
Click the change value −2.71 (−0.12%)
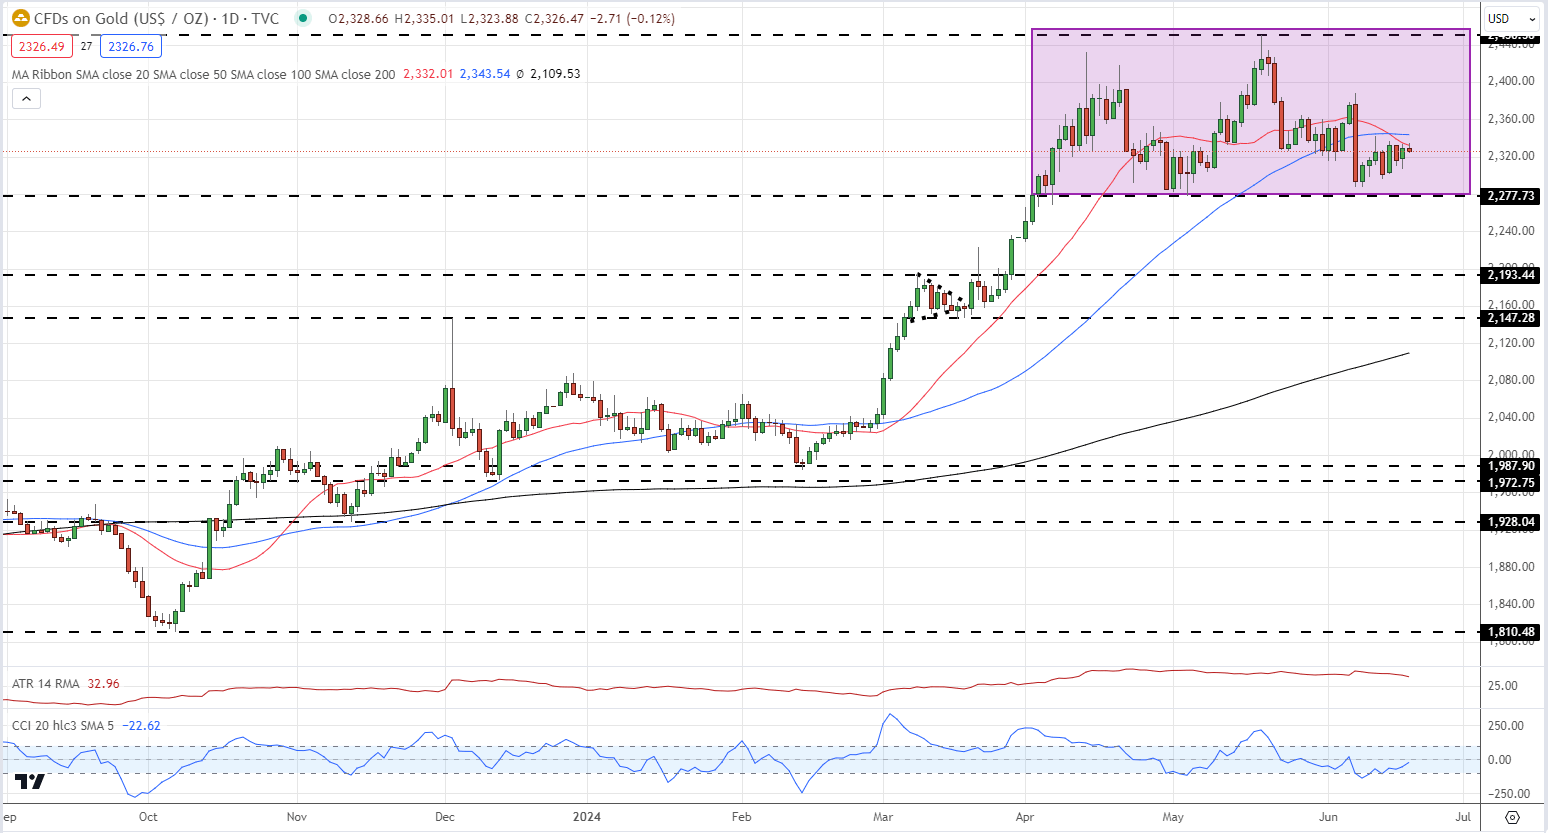click(x=632, y=18)
